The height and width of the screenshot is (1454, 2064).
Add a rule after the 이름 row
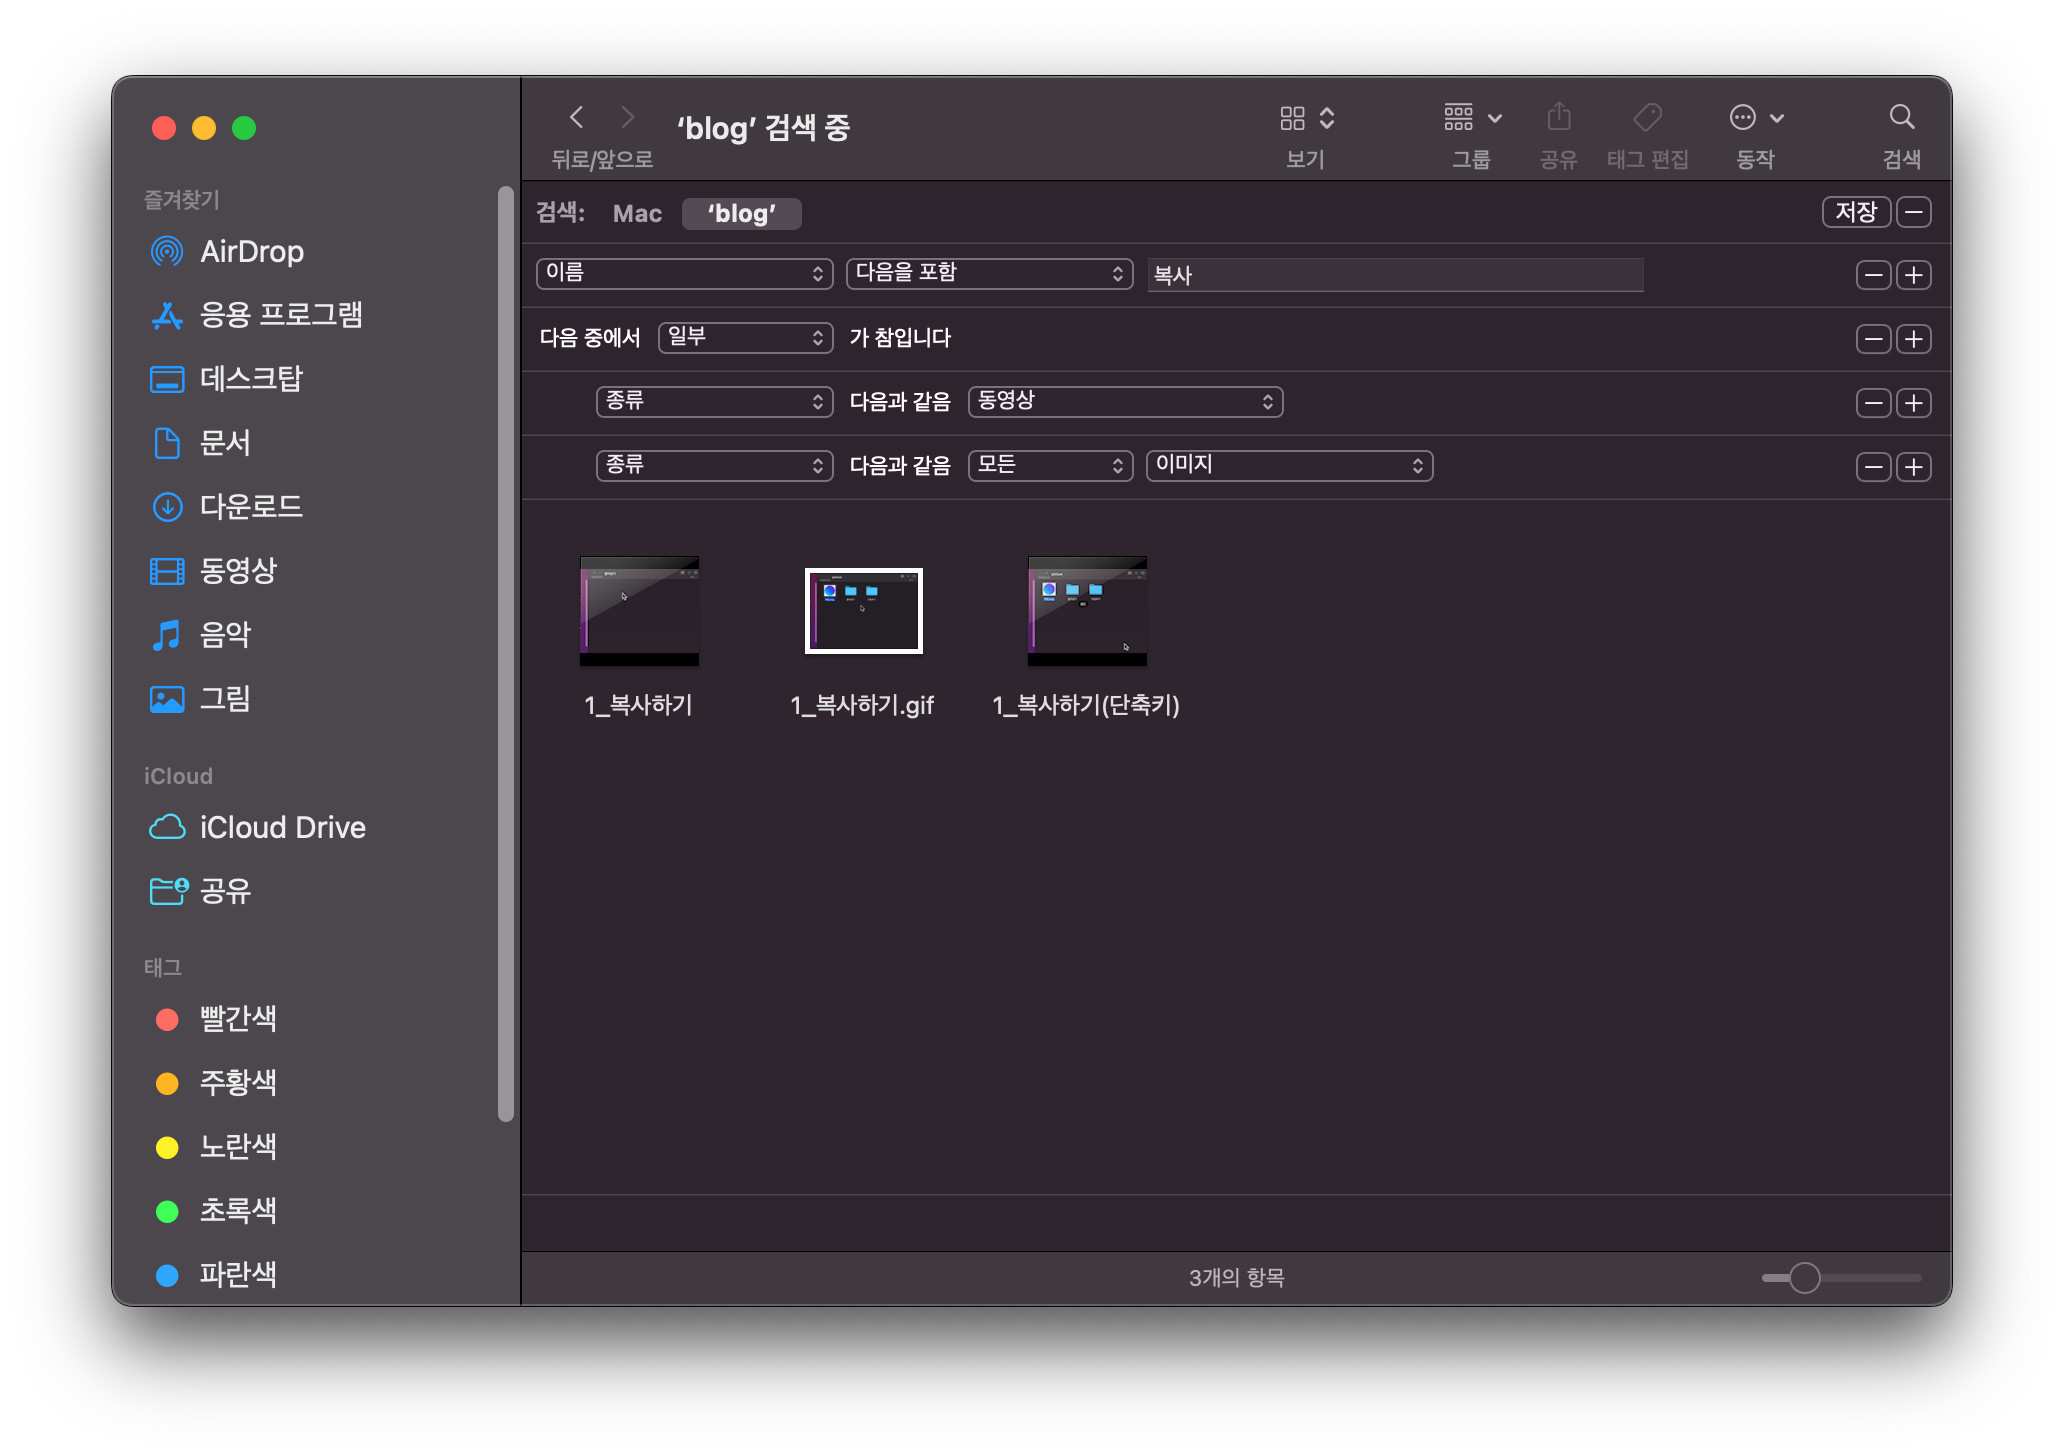click(1914, 275)
